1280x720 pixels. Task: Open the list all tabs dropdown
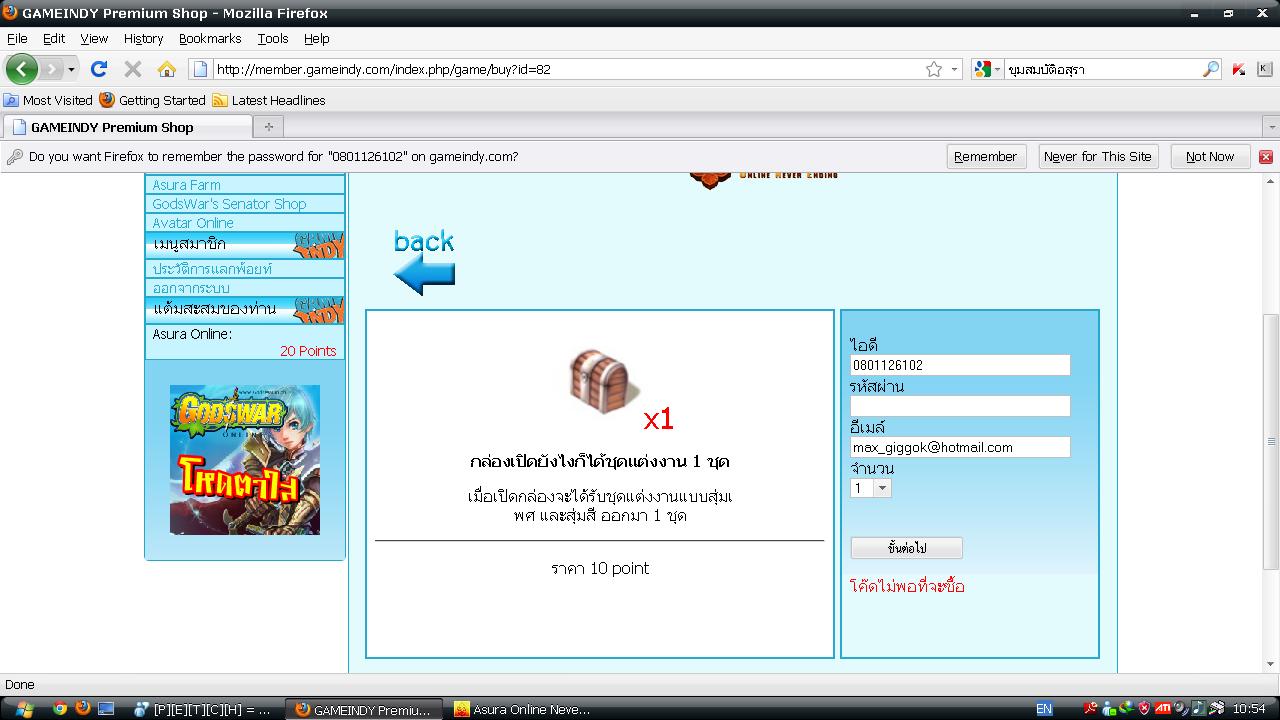1271,128
